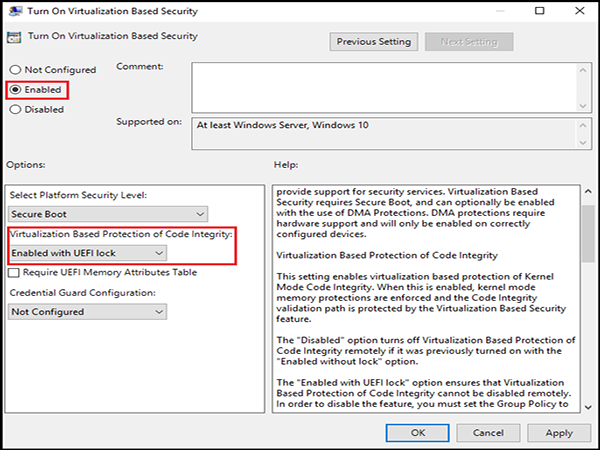Click the Help pane scrollbar thumb
Screen dimensions: 600x450
point(589,234)
